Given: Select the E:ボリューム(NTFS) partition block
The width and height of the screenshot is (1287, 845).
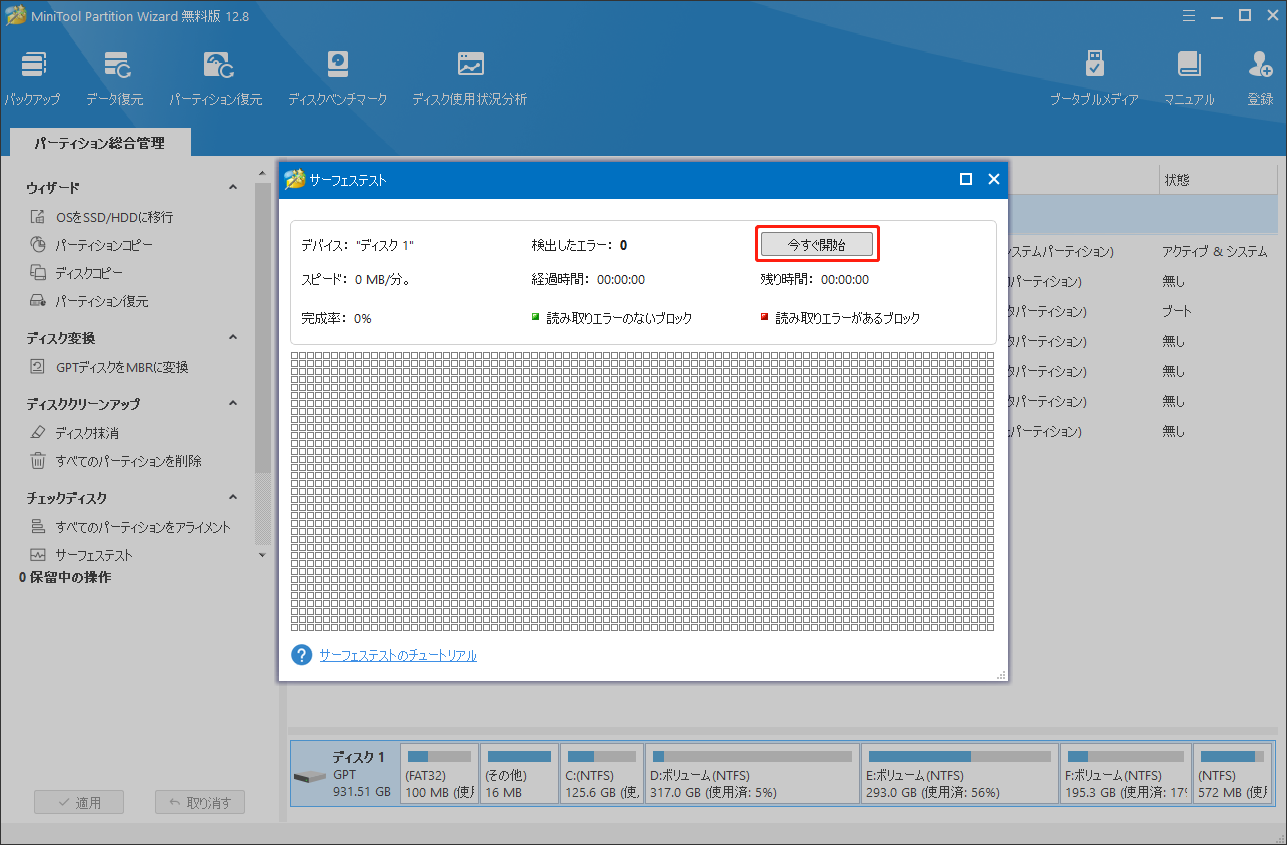Looking at the screenshot, I should click(x=959, y=773).
